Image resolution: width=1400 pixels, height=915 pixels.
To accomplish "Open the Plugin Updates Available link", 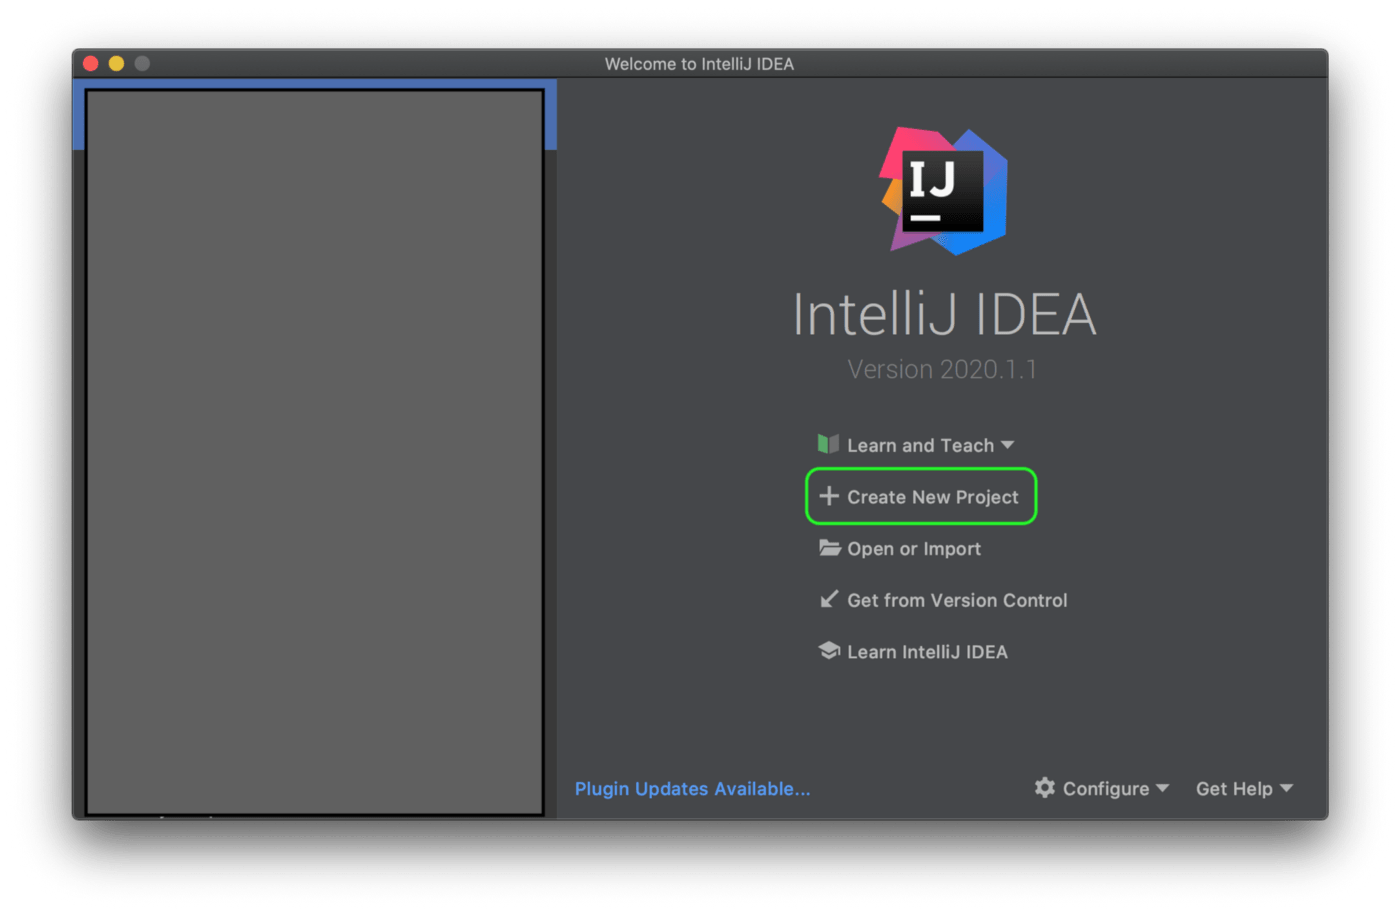I will 692,789.
